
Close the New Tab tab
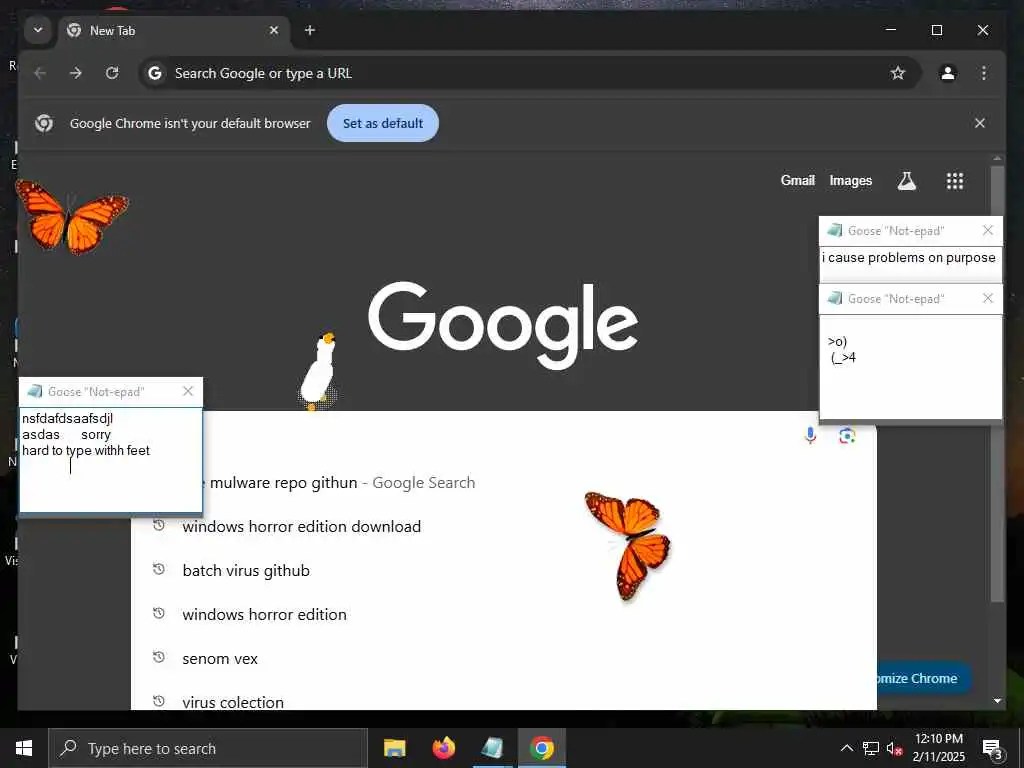[x=274, y=30]
